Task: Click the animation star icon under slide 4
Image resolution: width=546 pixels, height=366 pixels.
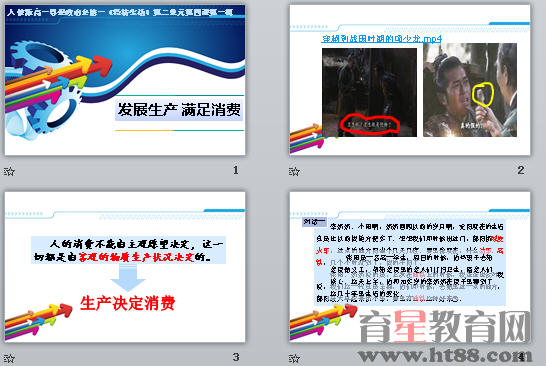Action: pyautogui.click(x=294, y=358)
